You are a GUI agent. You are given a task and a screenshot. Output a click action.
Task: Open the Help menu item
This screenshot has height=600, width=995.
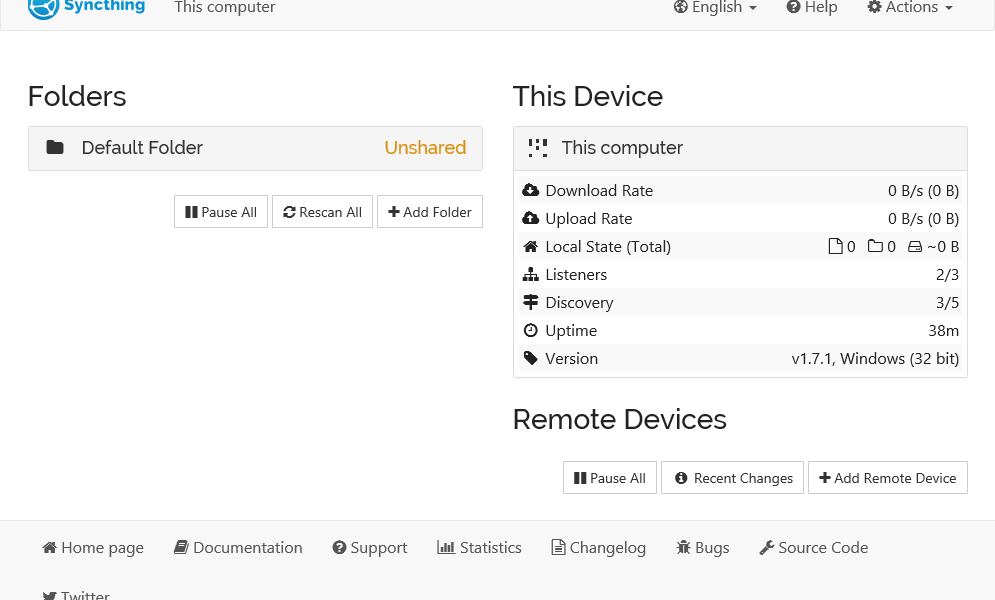tap(811, 8)
